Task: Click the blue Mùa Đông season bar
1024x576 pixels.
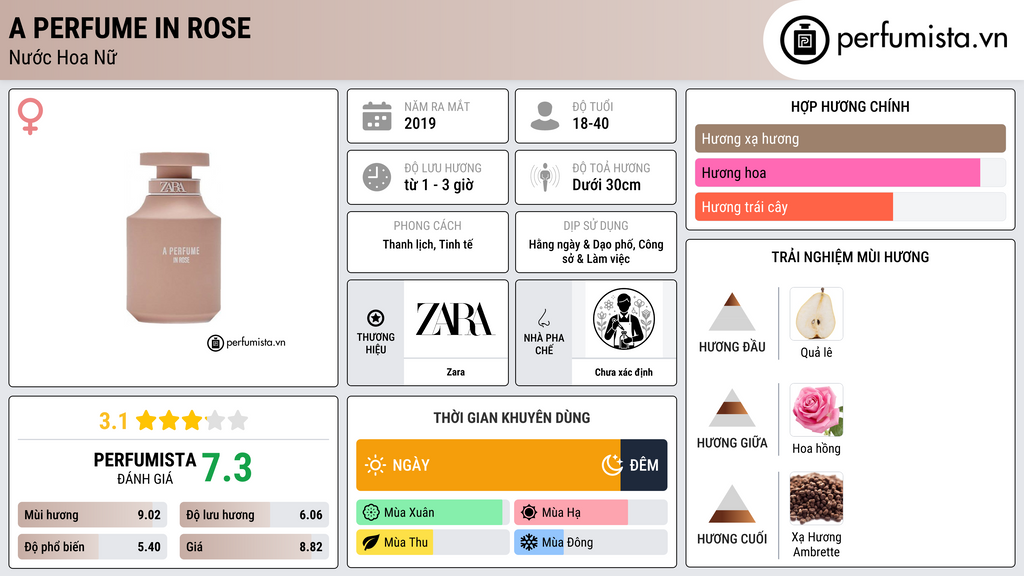Action: 539,542
